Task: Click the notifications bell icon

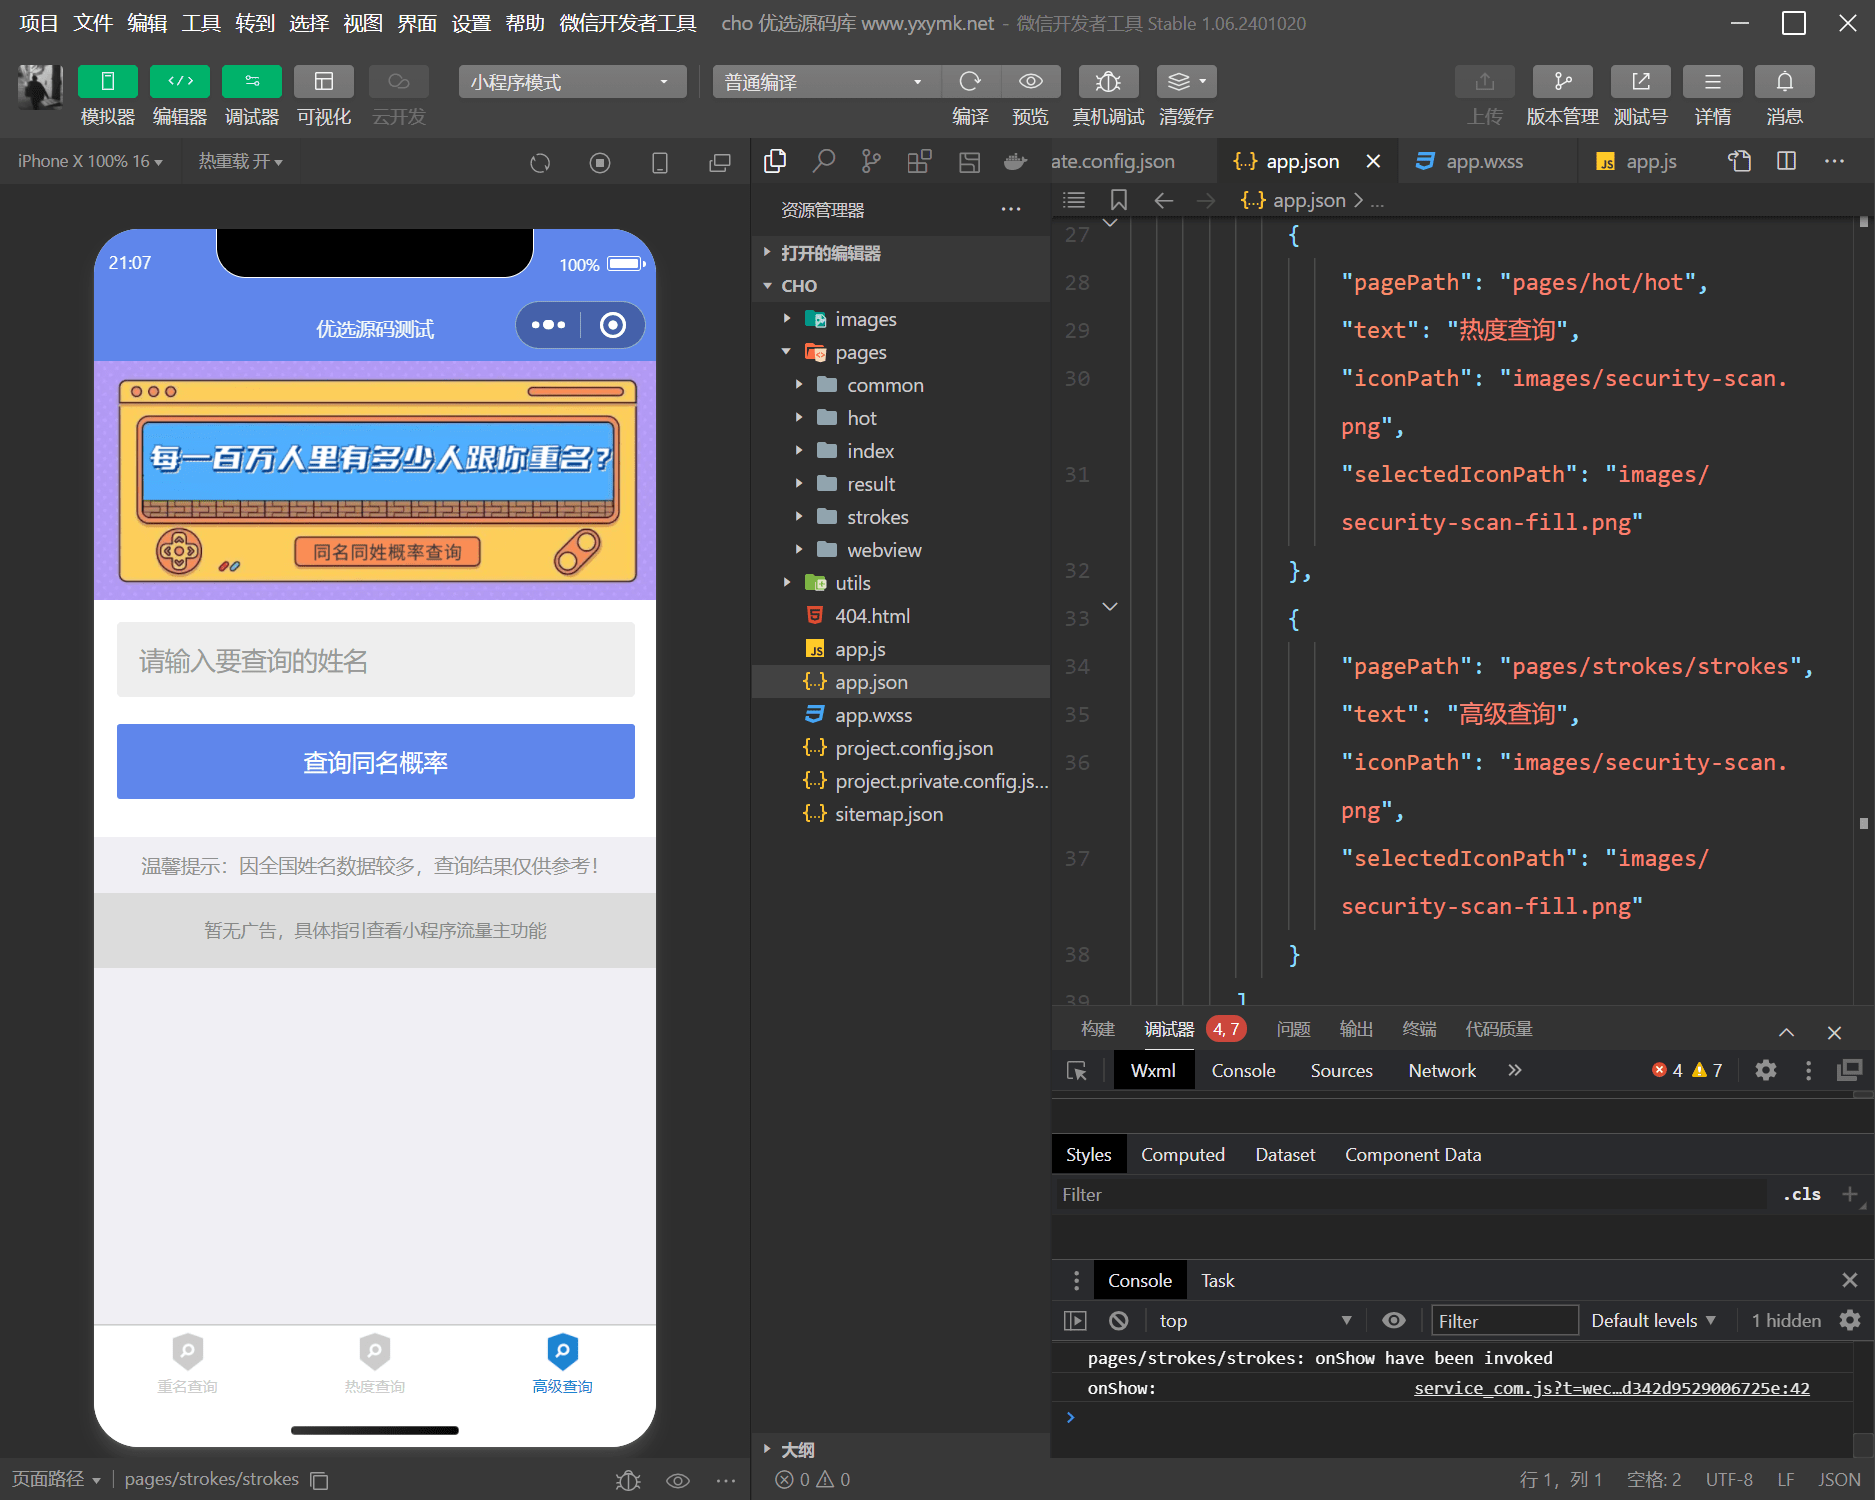Action: (x=1784, y=82)
